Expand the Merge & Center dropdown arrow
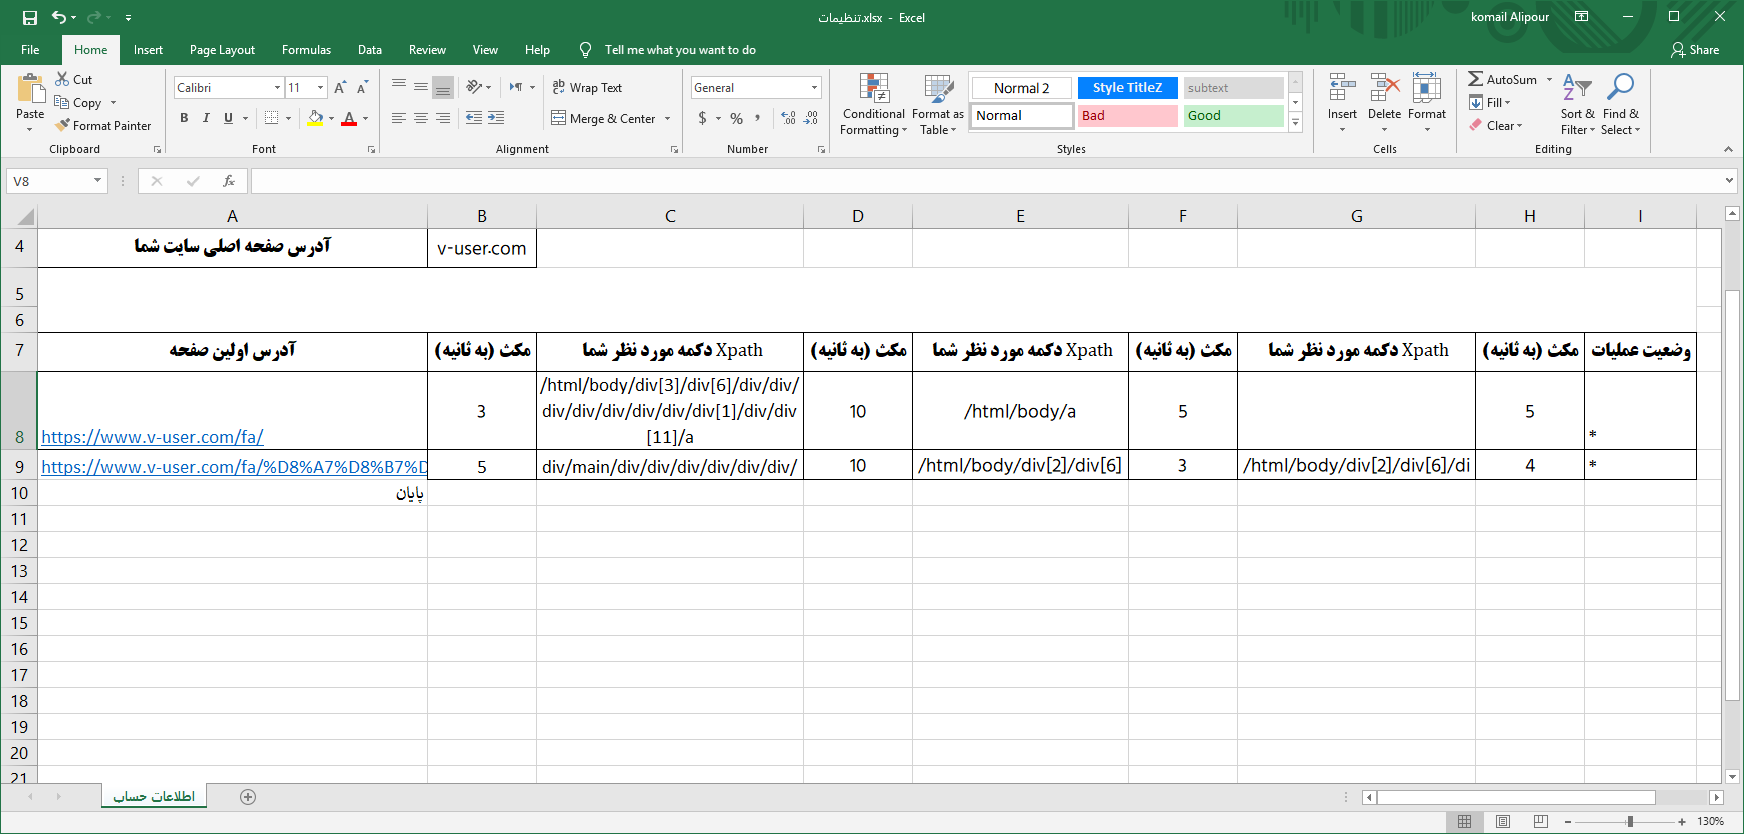This screenshot has width=1744, height=834. click(667, 119)
